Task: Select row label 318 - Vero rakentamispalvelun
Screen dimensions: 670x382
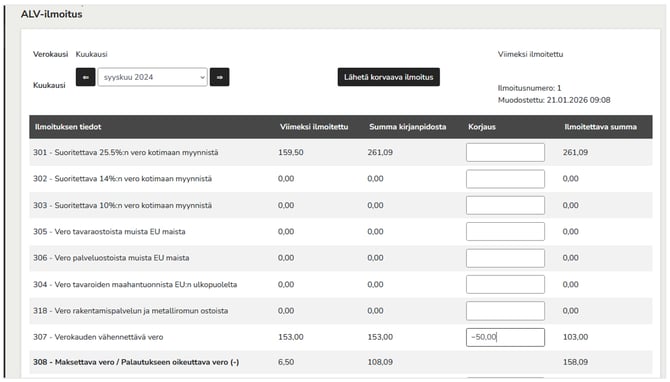Action: tap(130, 311)
